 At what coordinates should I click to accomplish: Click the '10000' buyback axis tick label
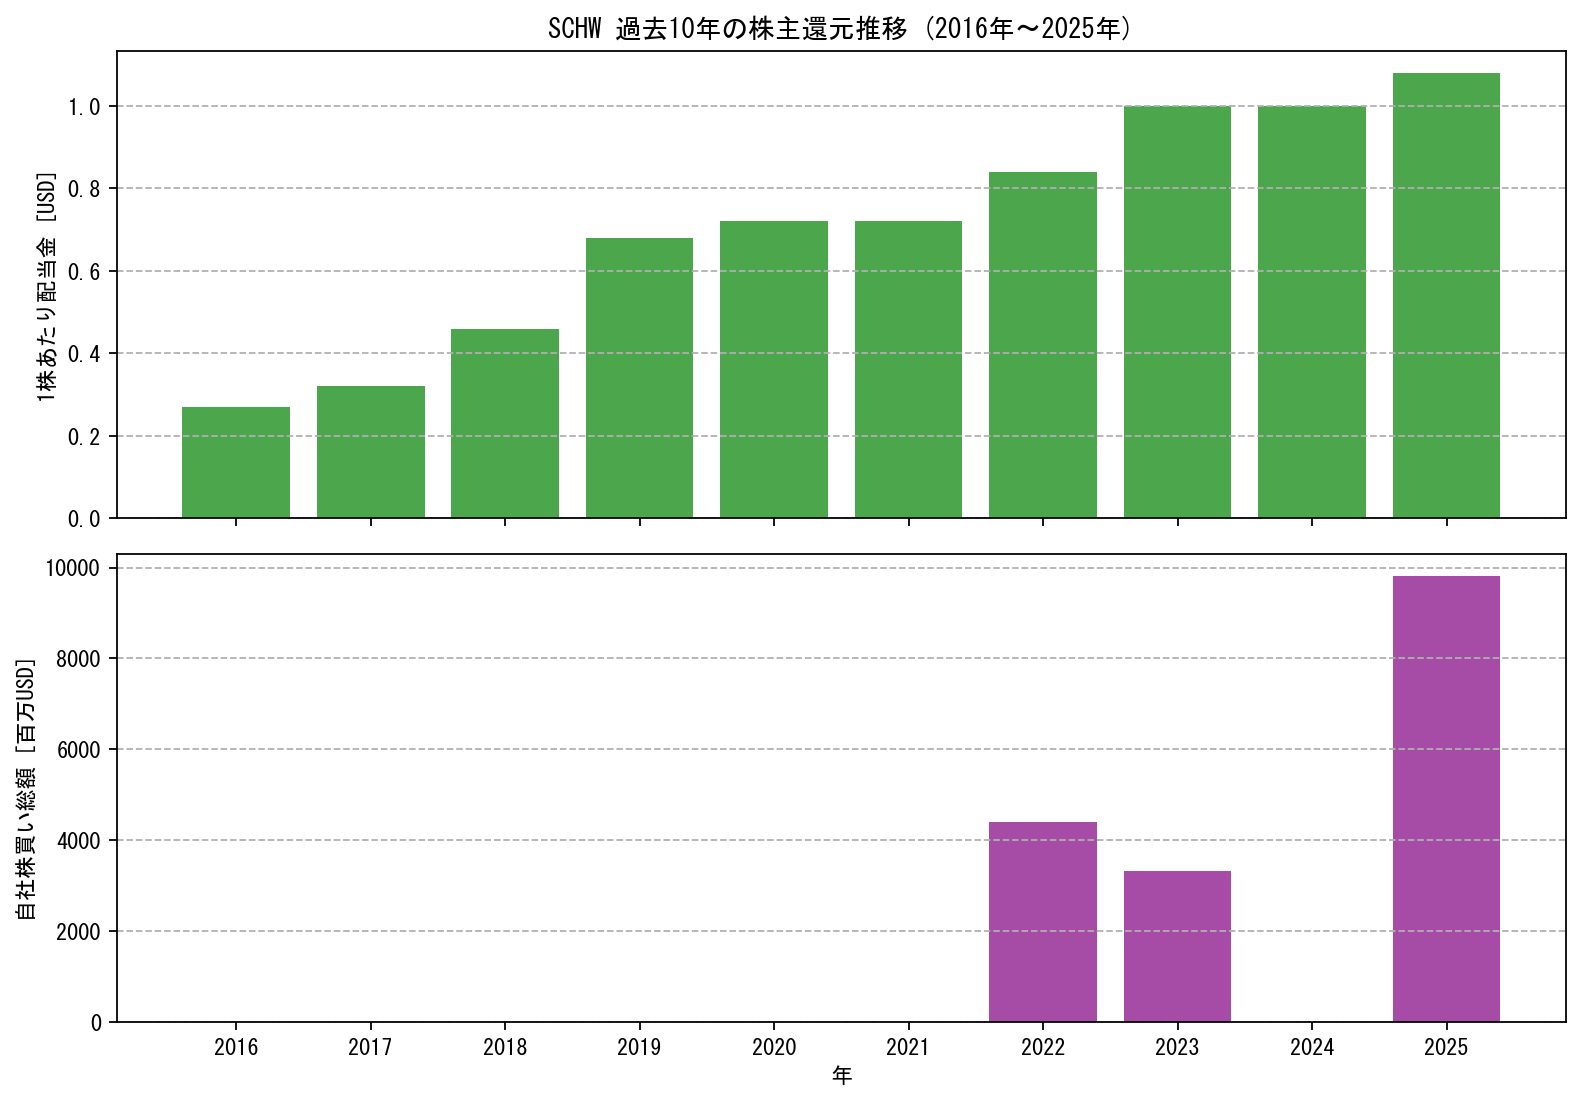tap(74, 568)
